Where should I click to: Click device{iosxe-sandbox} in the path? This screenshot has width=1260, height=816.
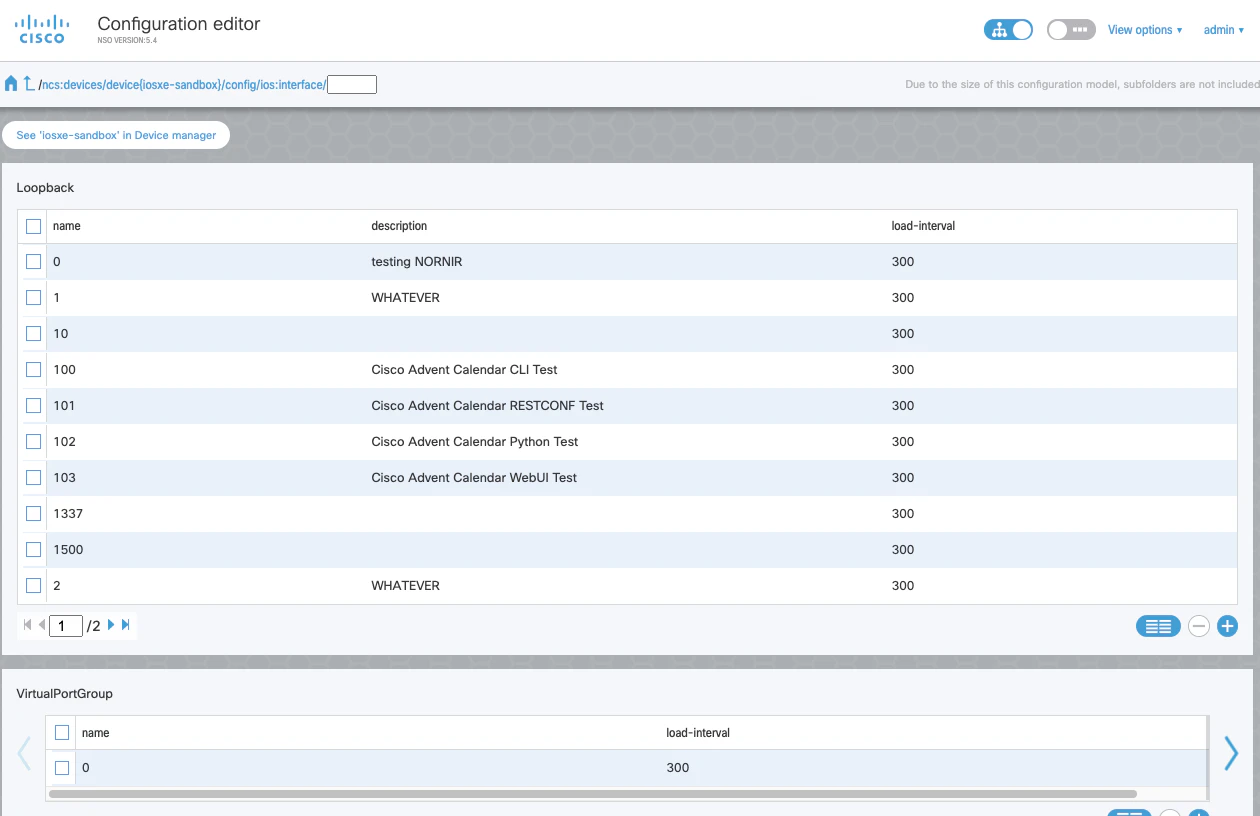164,85
